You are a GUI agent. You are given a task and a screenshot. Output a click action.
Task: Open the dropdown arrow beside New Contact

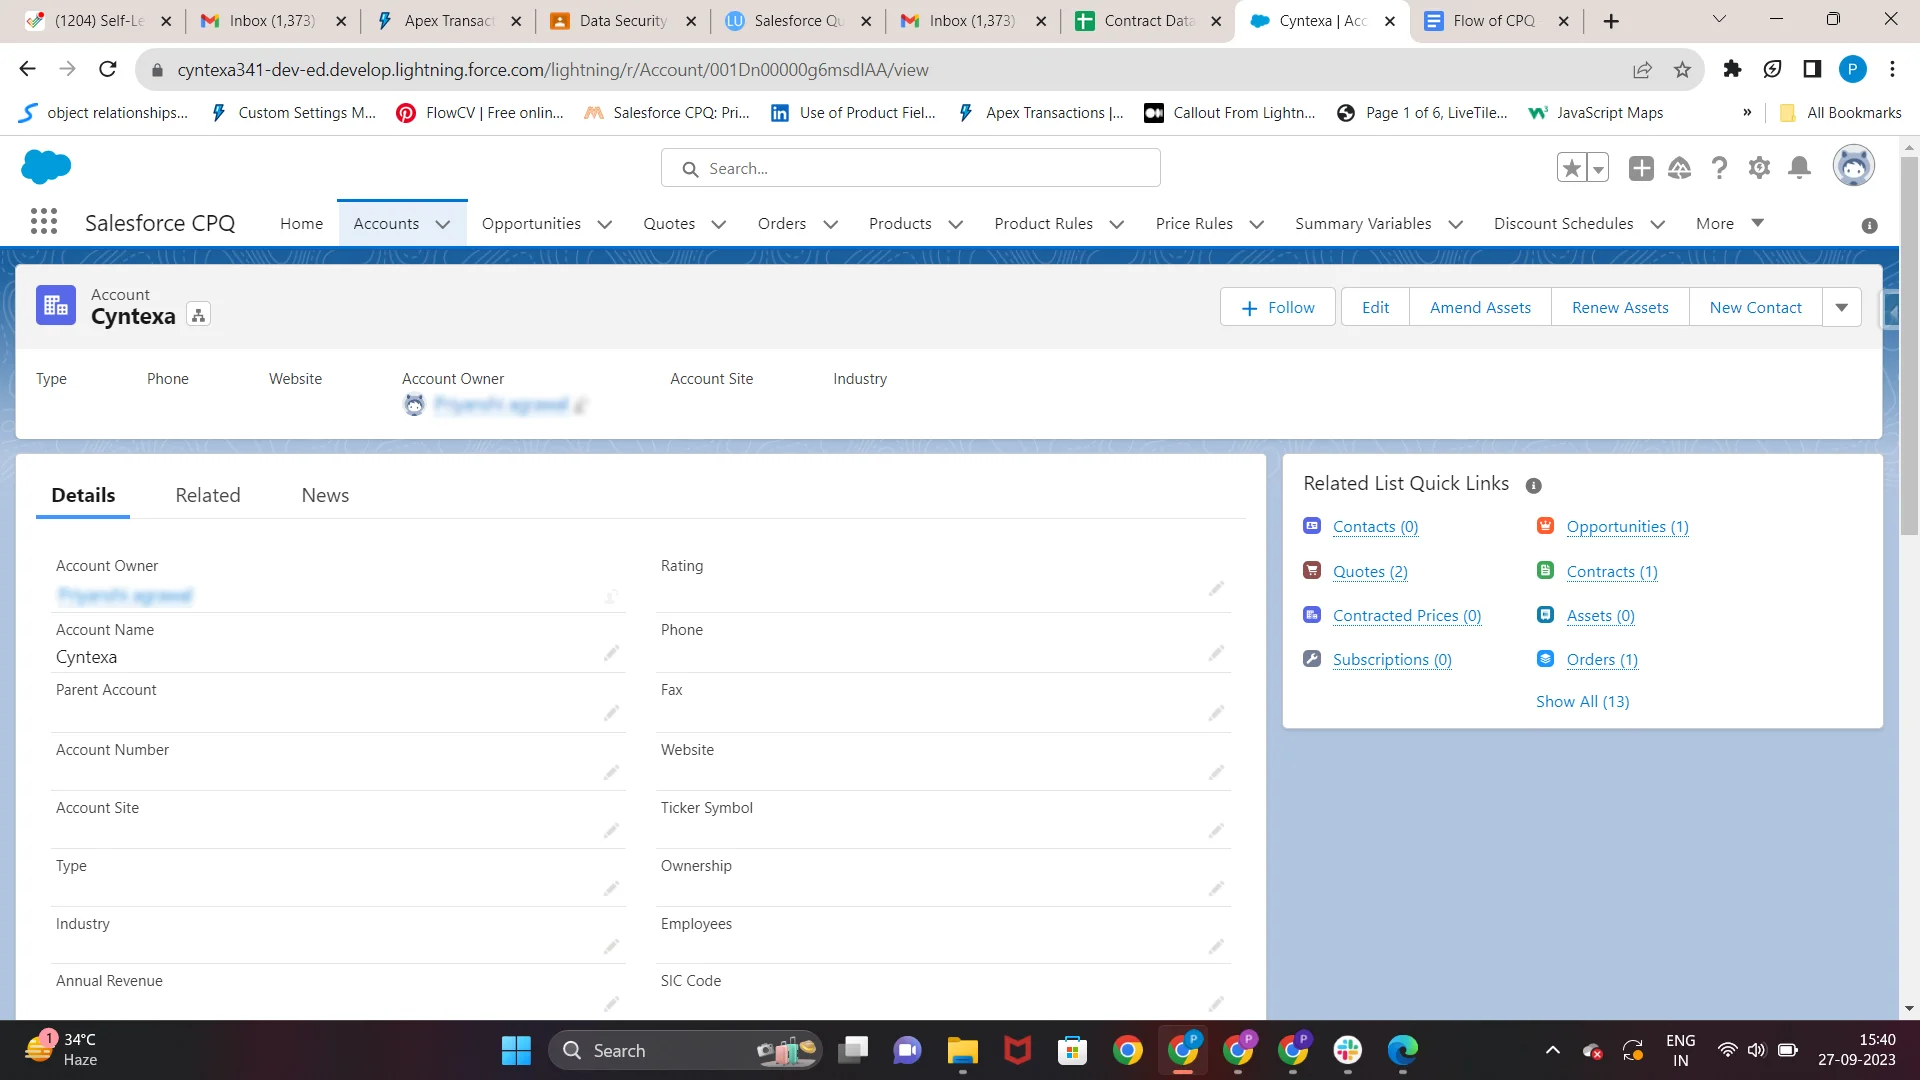1843,307
